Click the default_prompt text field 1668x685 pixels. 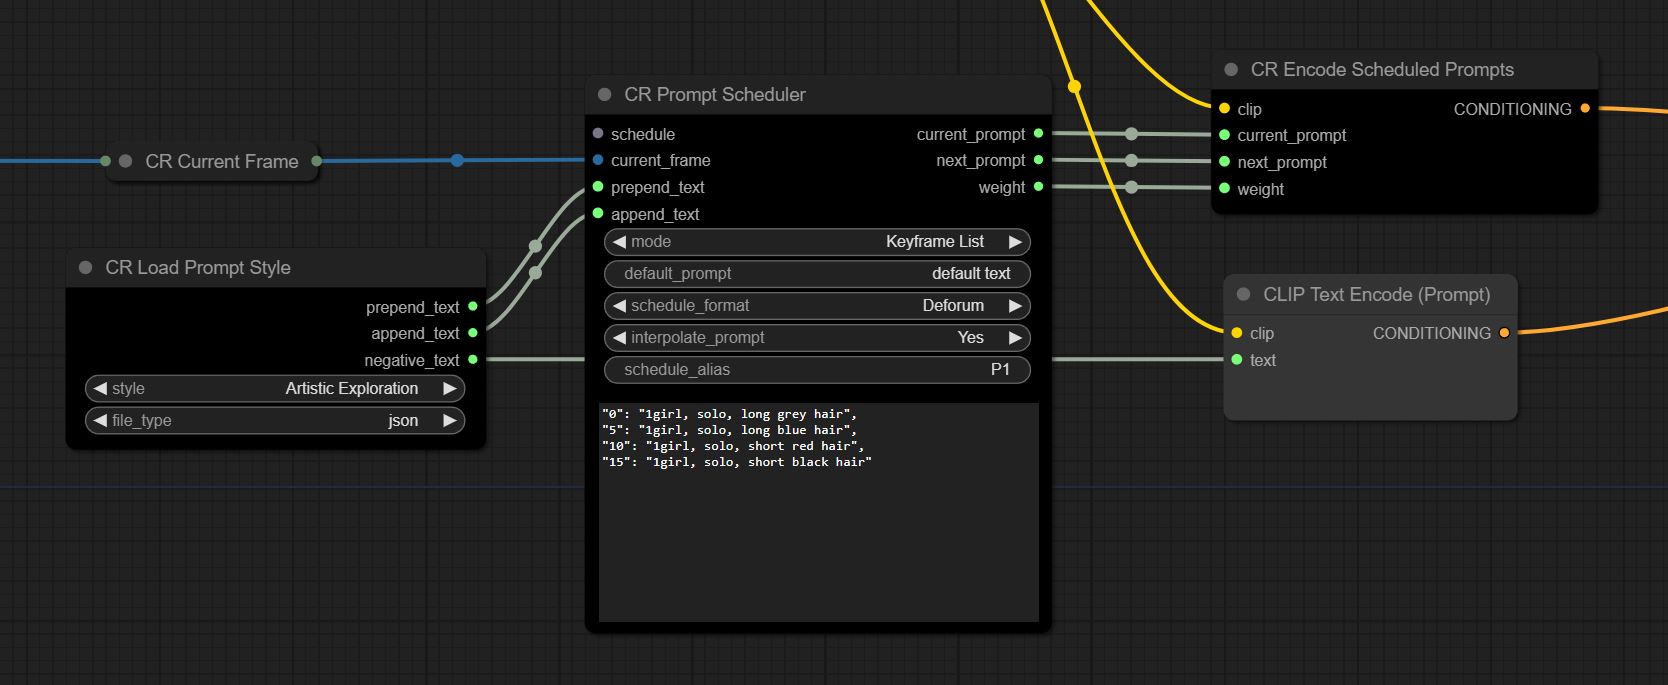point(817,273)
